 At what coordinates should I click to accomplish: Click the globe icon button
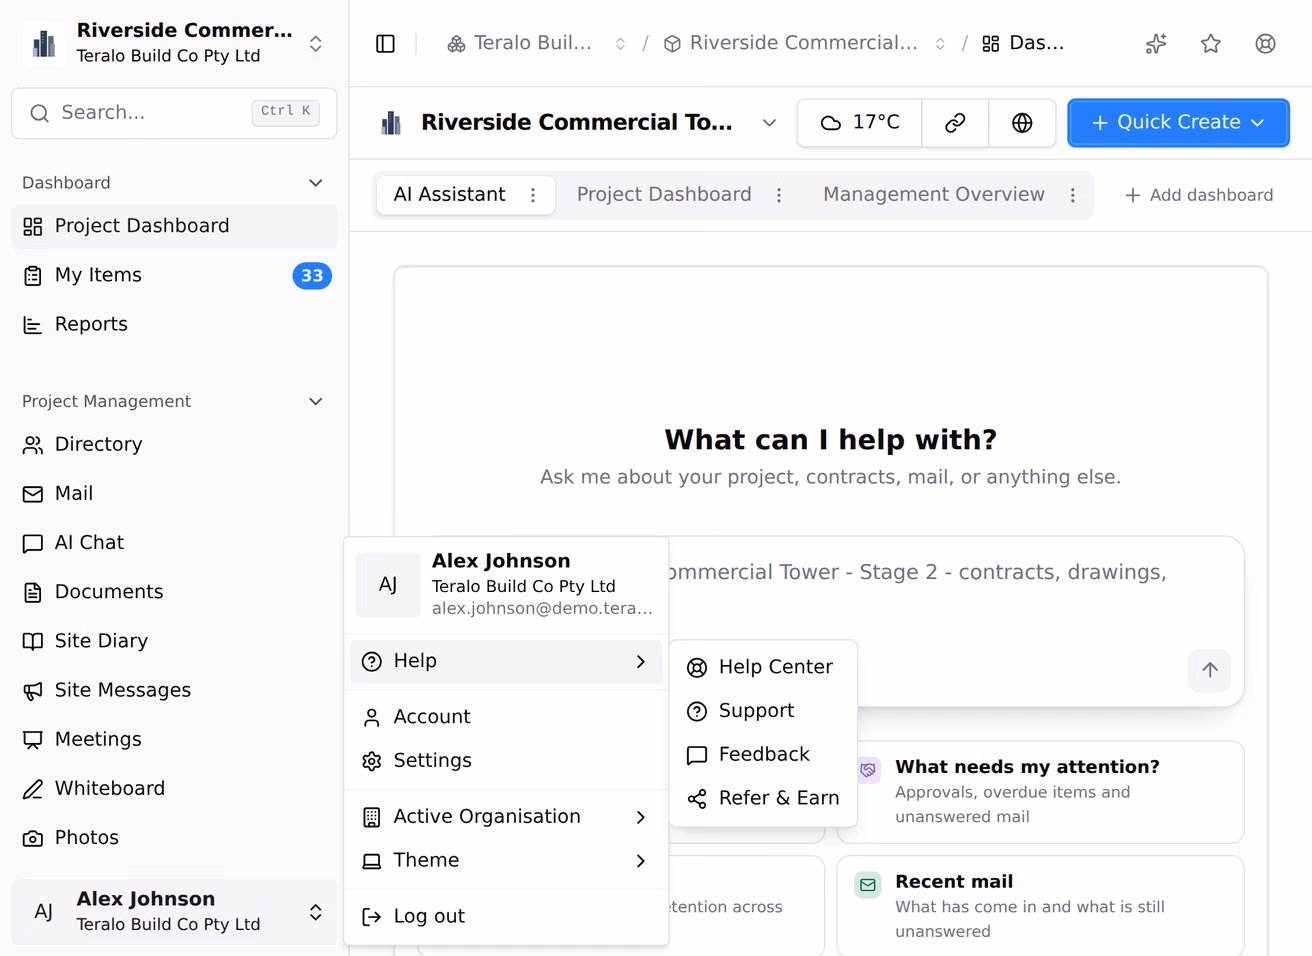pos(1022,122)
